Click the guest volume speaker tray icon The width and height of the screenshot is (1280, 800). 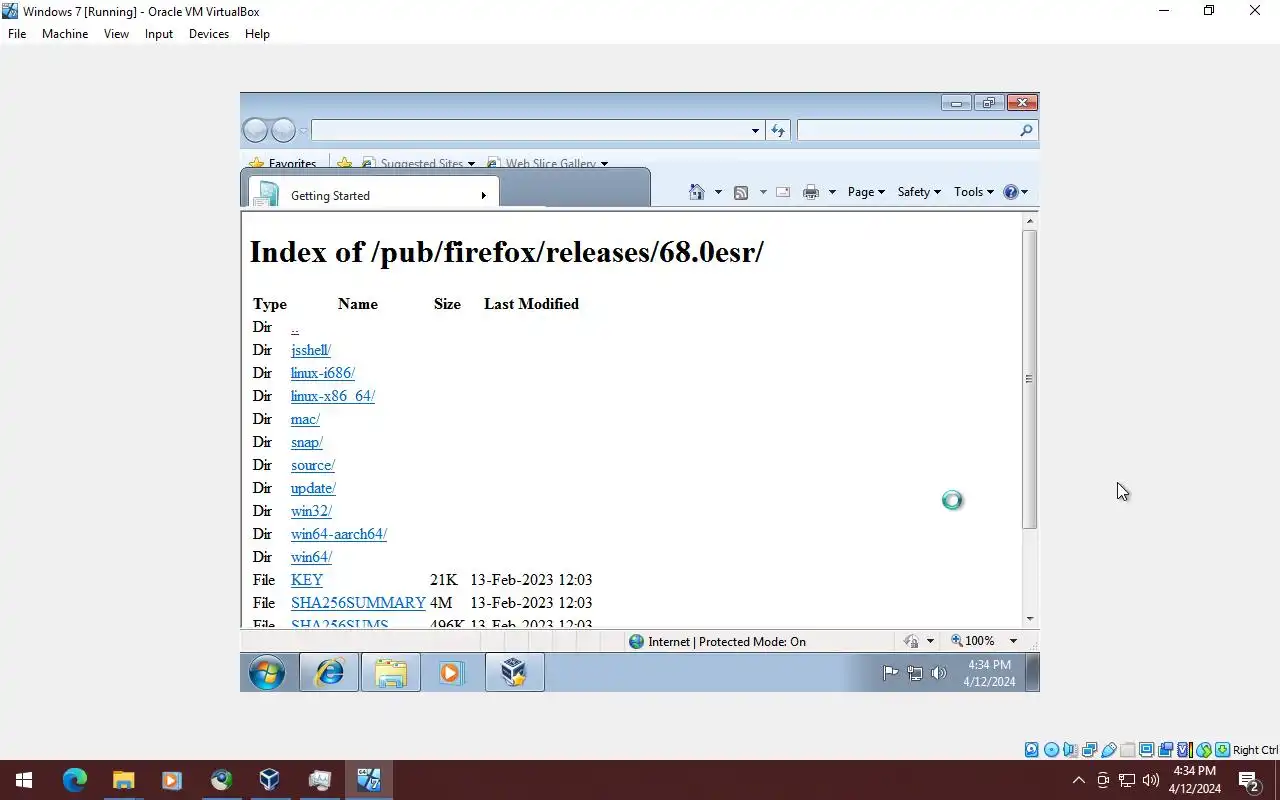pyautogui.click(x=938, y=673)
